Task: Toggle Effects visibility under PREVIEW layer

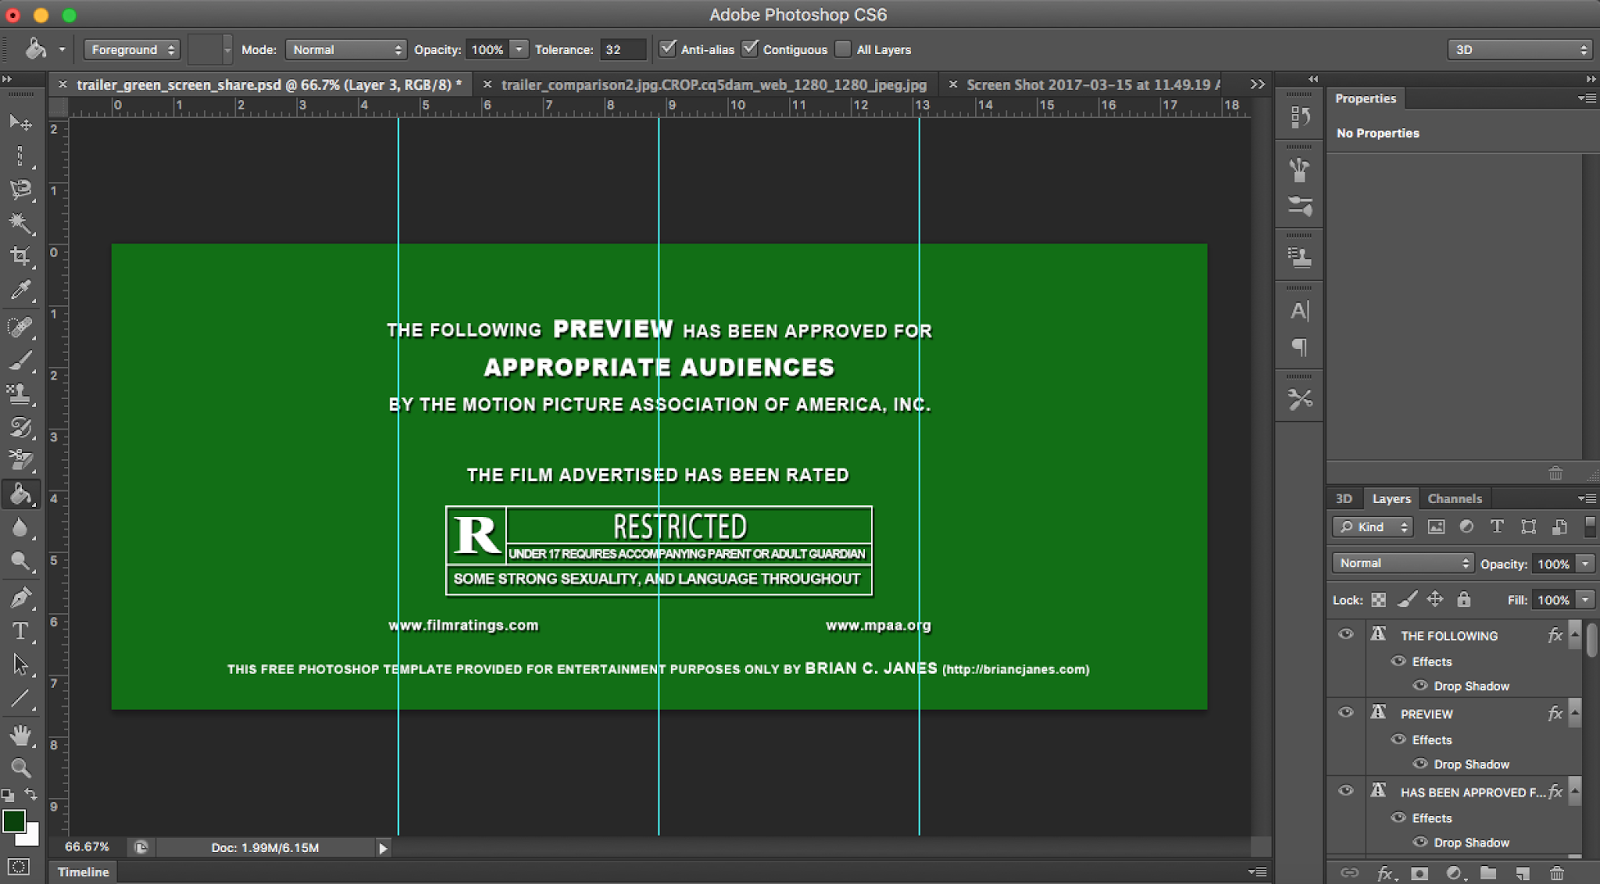Action: 1399,739
